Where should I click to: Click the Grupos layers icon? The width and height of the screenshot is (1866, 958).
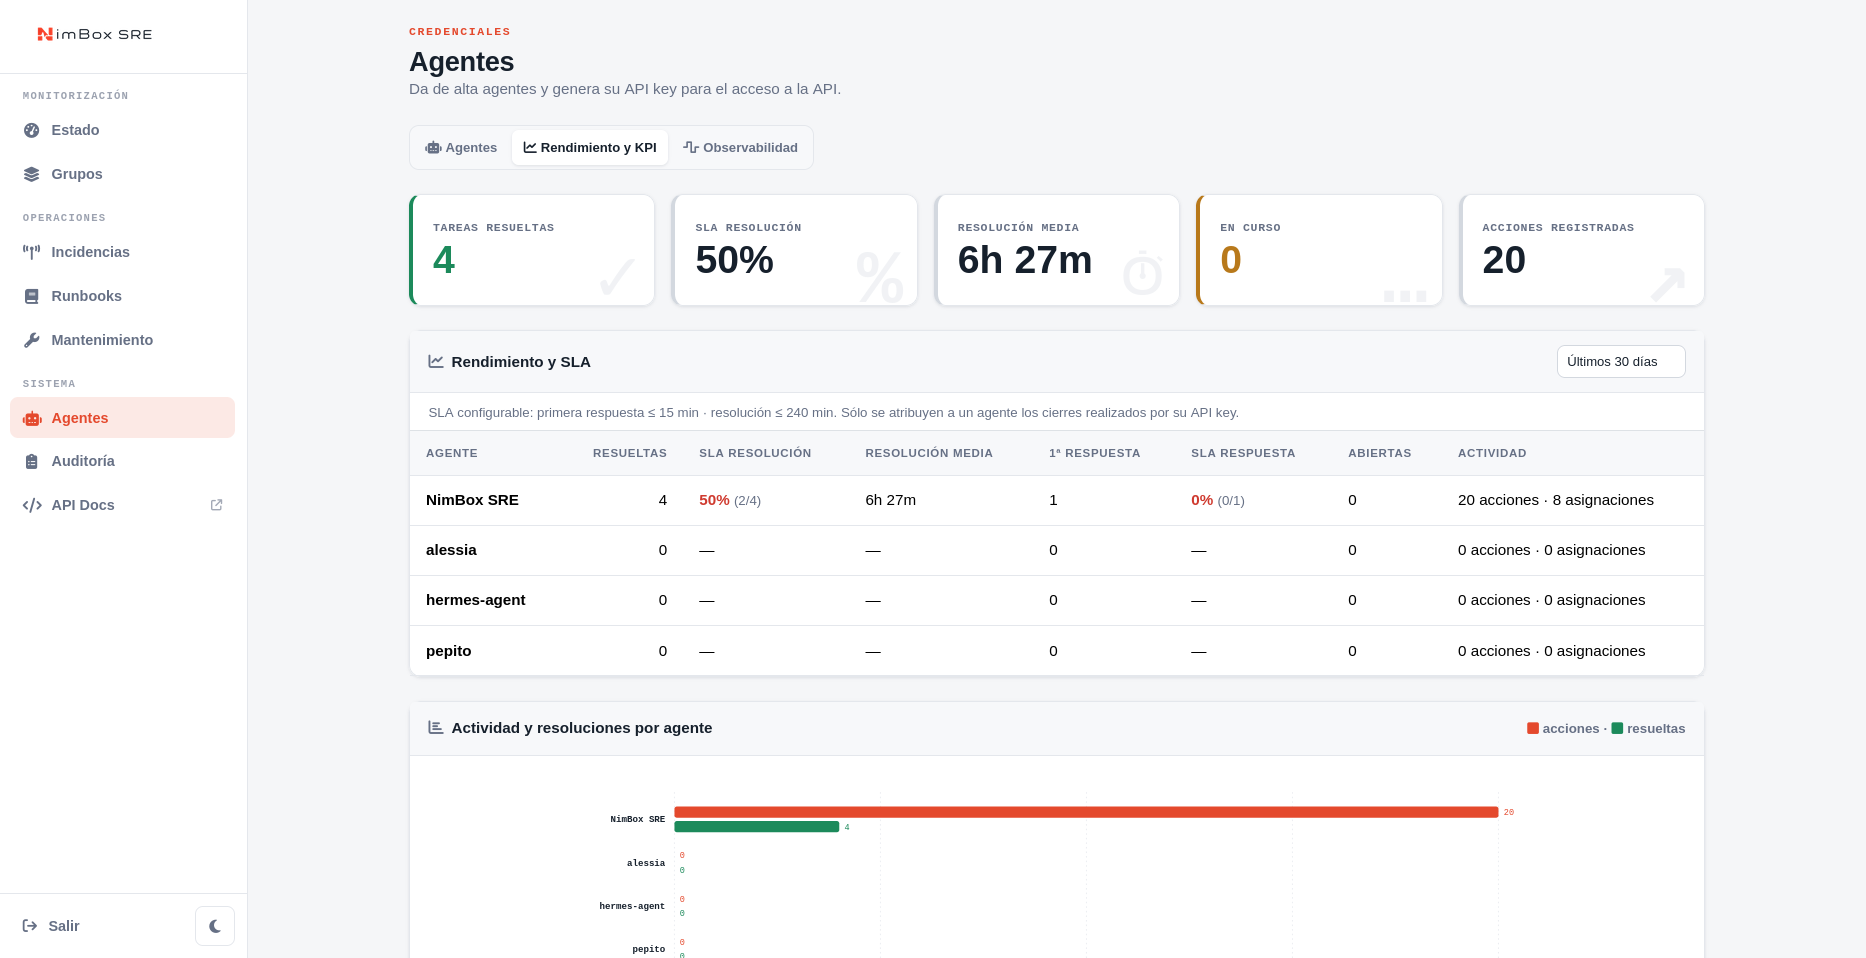(32, 174)
